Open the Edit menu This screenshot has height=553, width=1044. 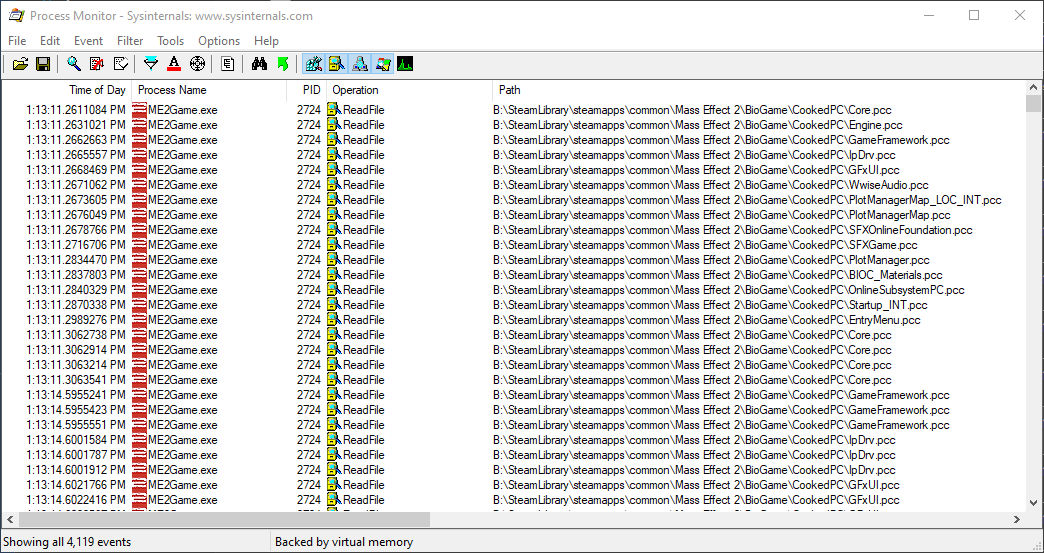[x=50, y=41]
